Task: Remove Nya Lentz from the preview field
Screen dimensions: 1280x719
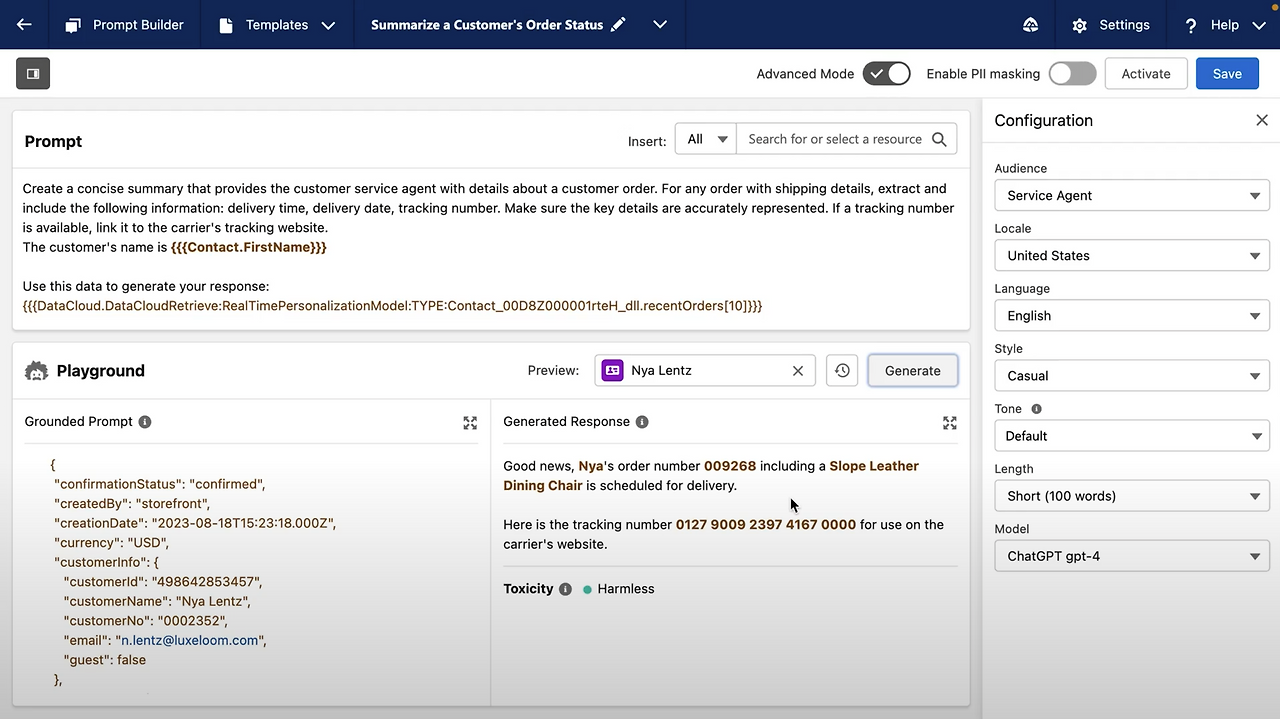Action: [x=798, y=370]
